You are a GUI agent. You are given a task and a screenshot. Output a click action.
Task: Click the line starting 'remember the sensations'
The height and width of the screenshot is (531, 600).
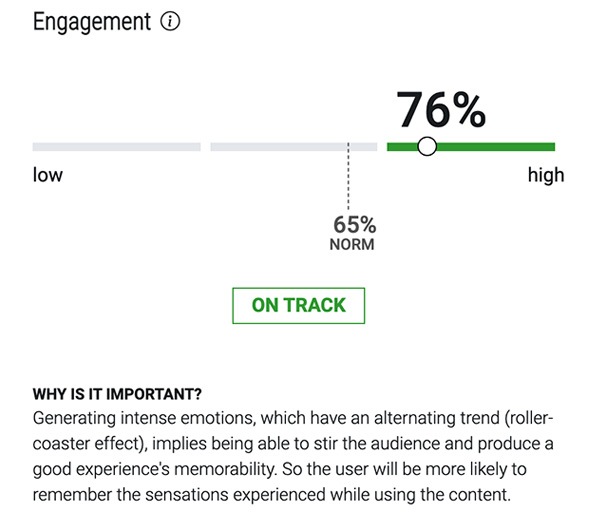(x=272, y=495)
